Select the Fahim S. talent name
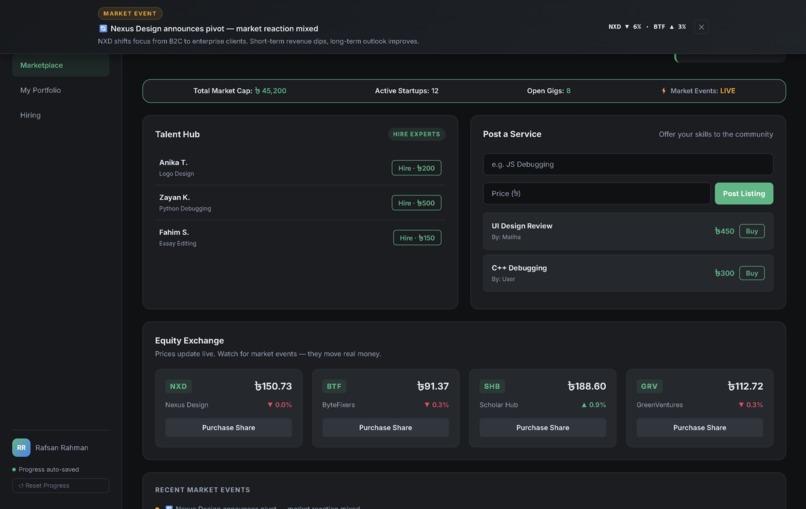Image resolution: width=806 pixels, height=509 pixels. 174,232
